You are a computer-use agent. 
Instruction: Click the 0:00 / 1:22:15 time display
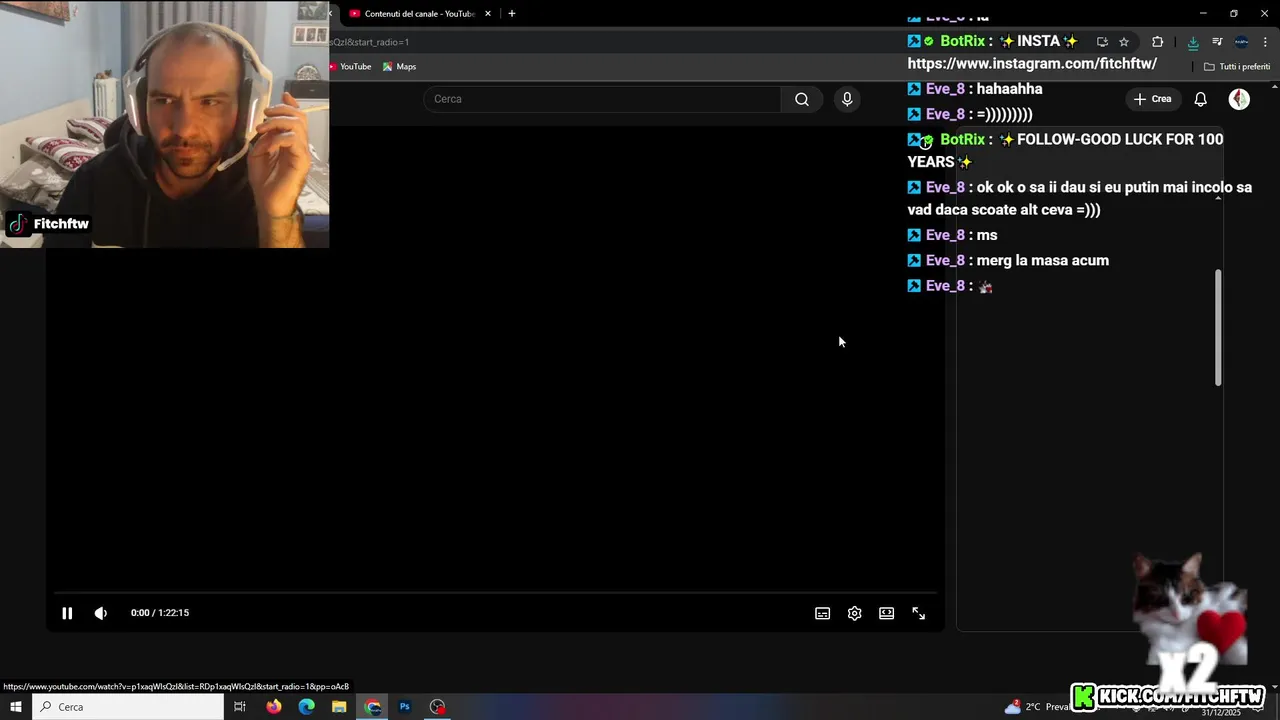click(x=160, y=613)
